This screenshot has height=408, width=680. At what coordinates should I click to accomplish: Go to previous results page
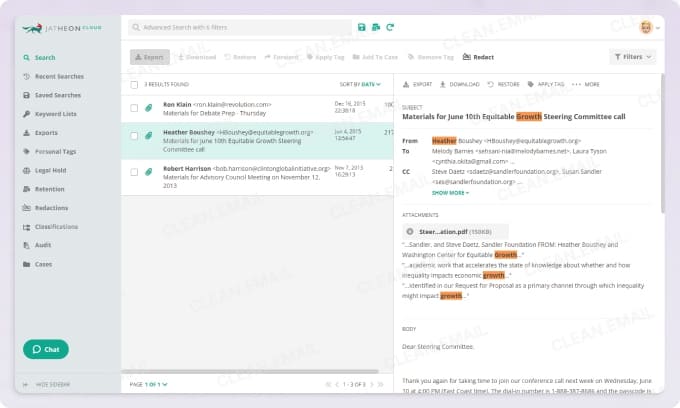pos(337,385)
